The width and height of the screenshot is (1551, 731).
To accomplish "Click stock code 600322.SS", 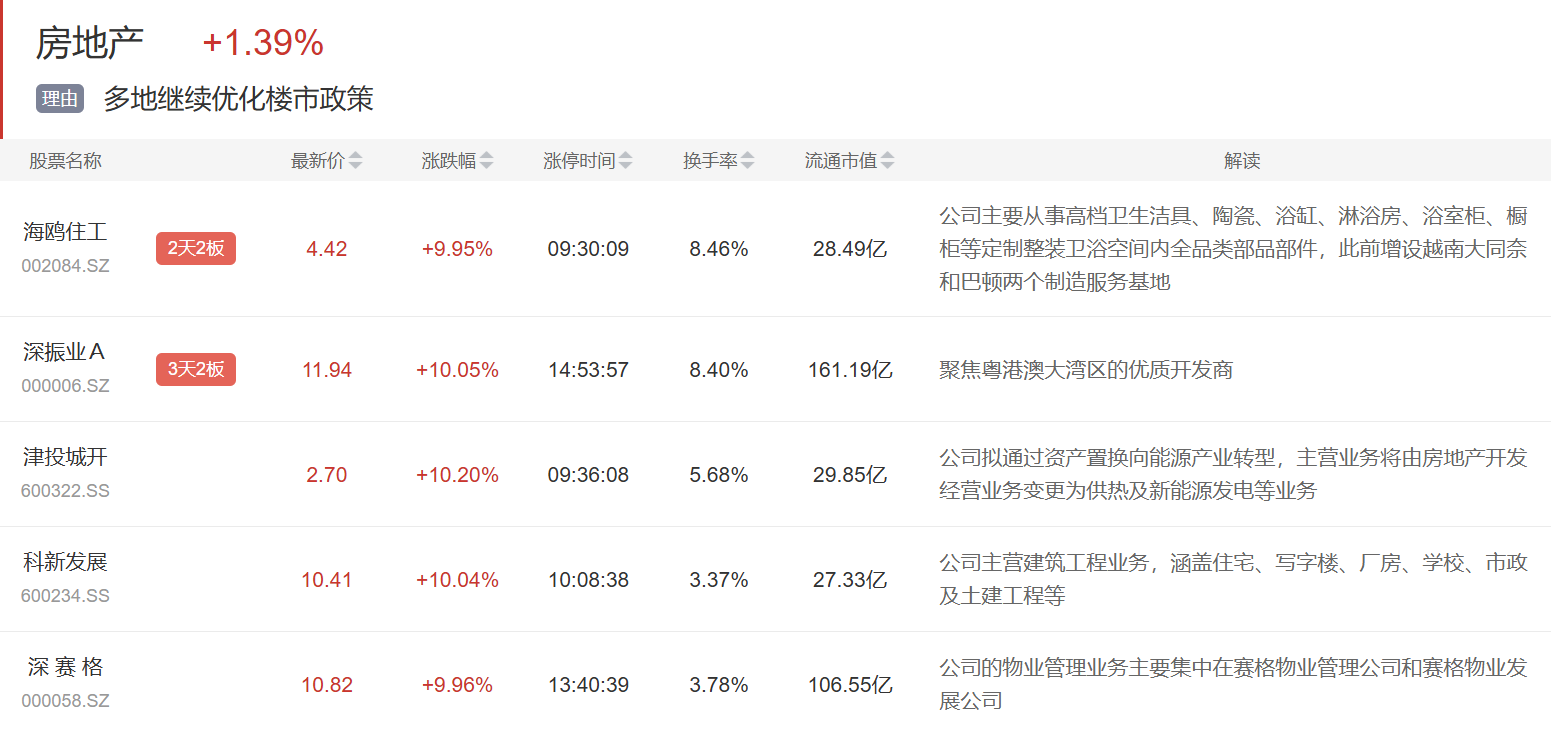I will pyautogui.click(x=65, y=491).
